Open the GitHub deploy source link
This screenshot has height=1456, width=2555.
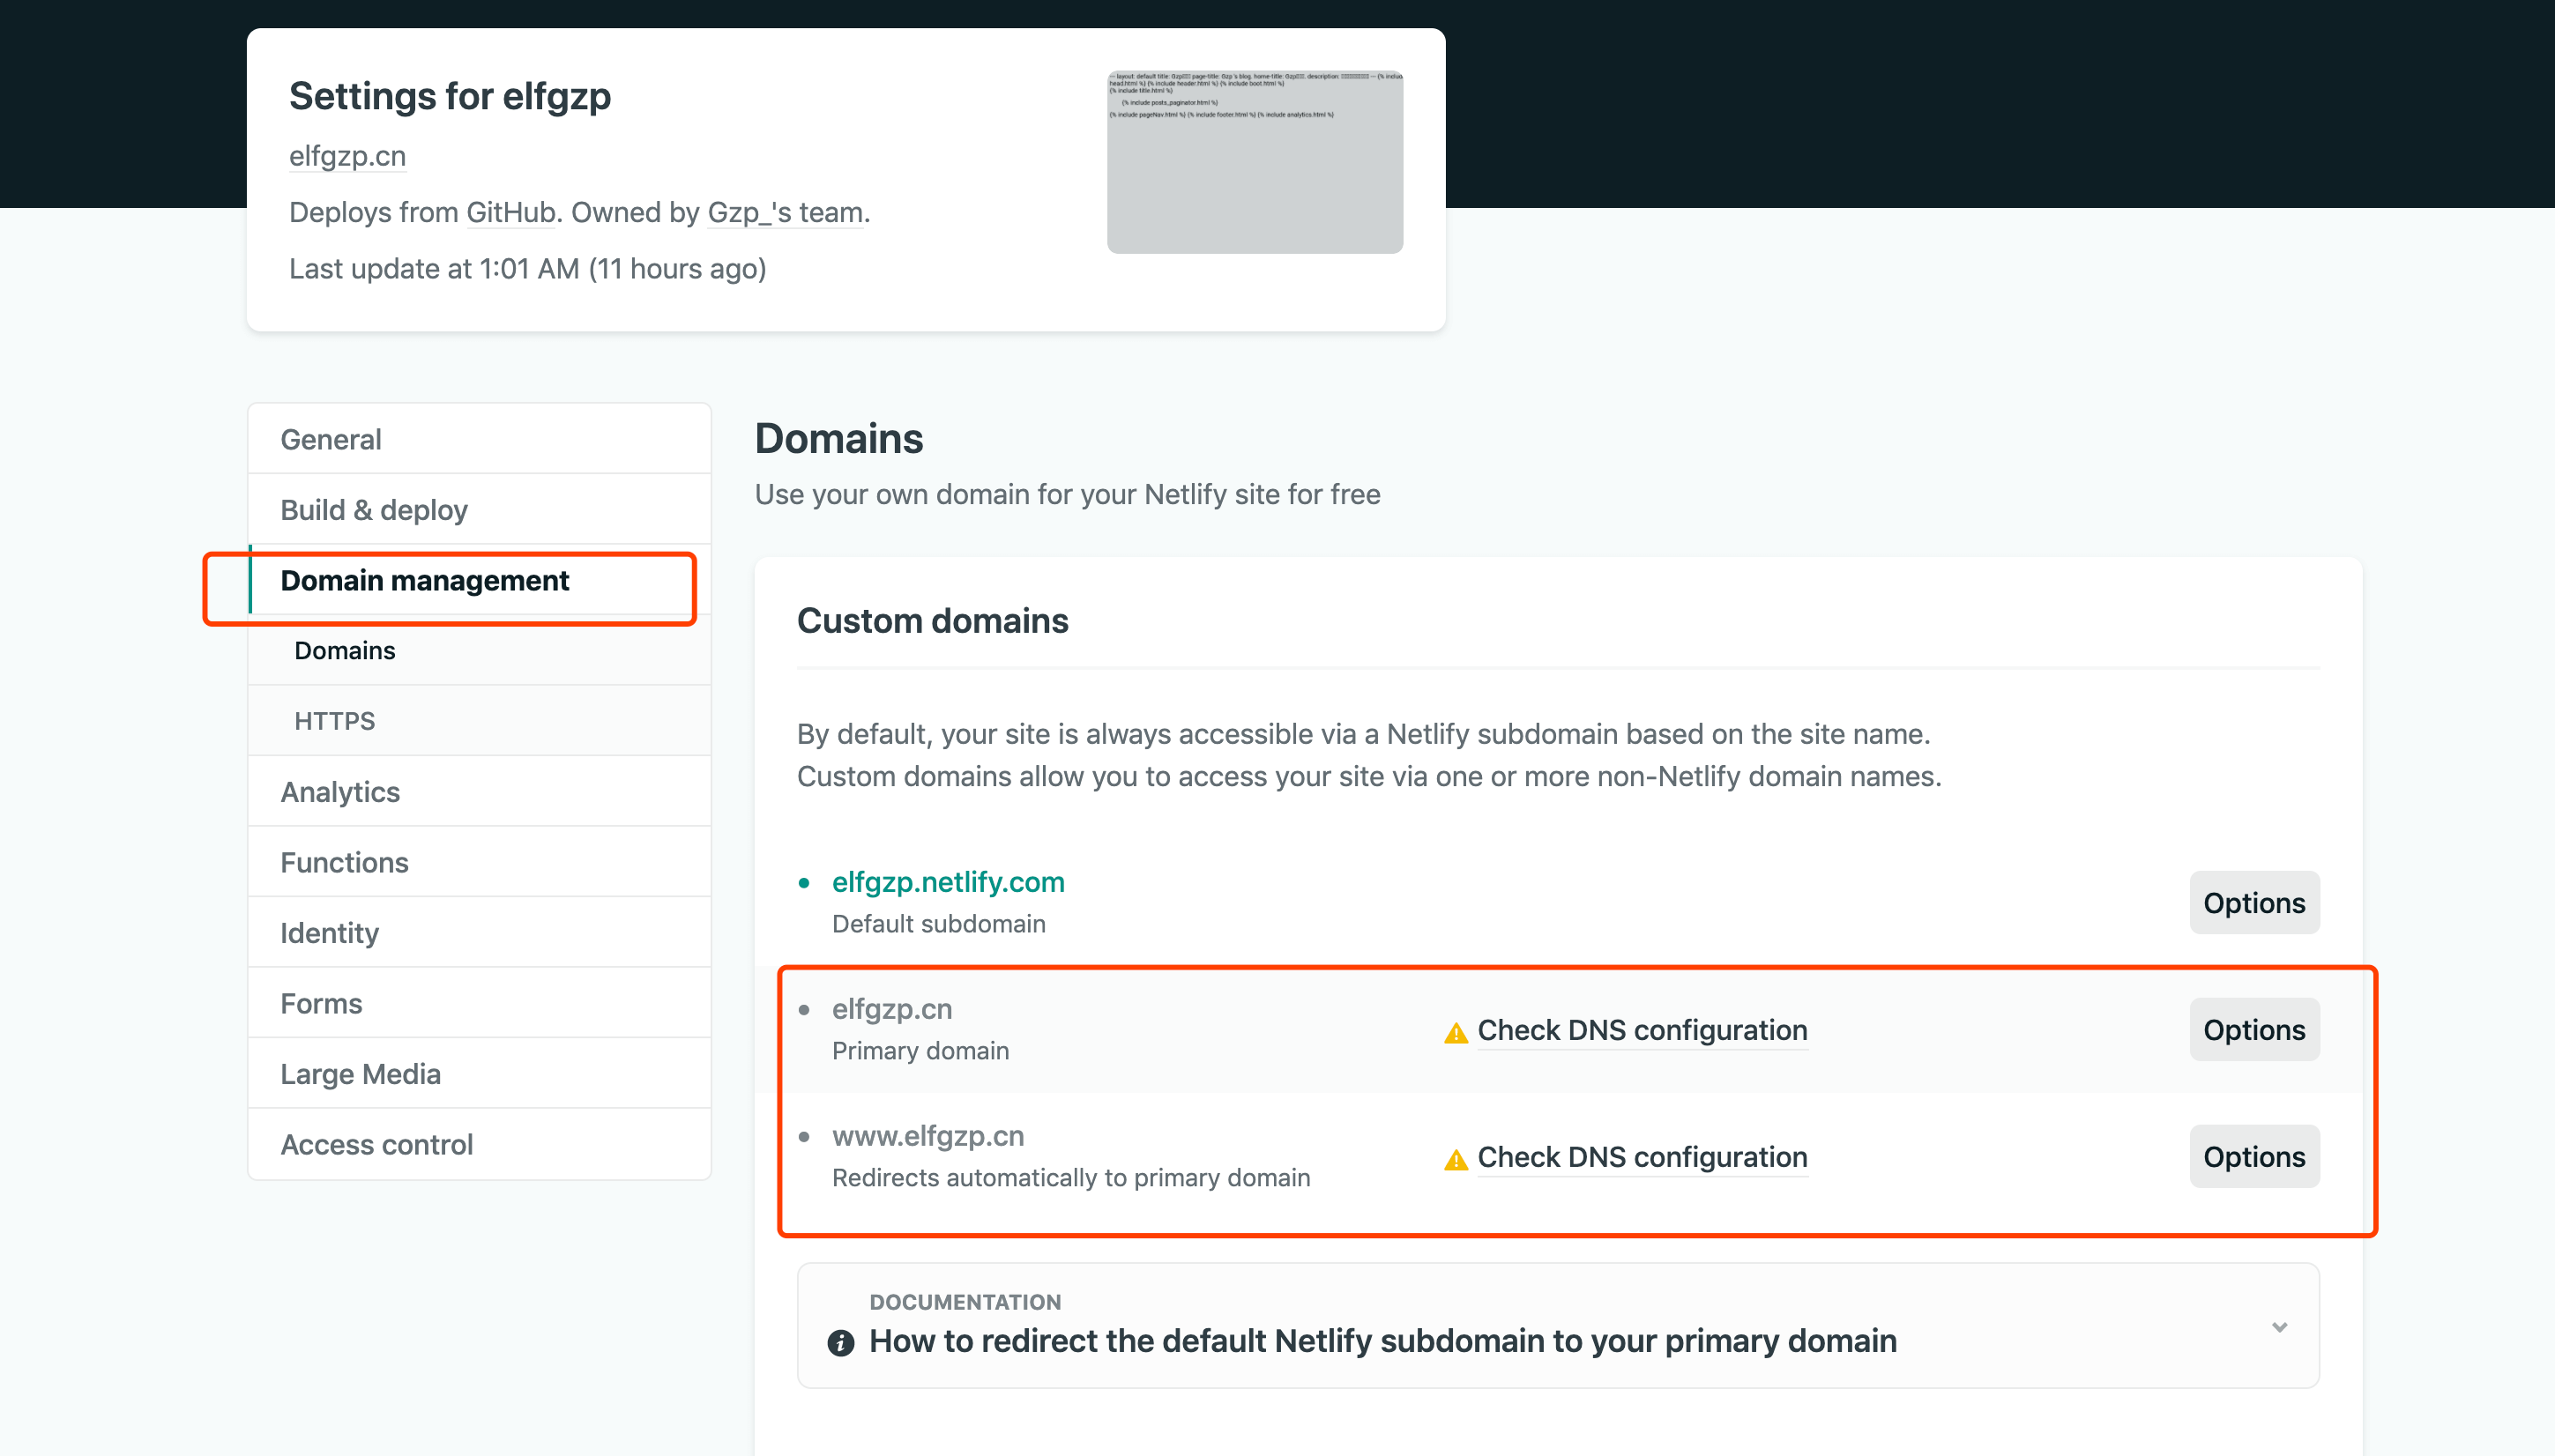pyautogui.click(x=510, y=212)
